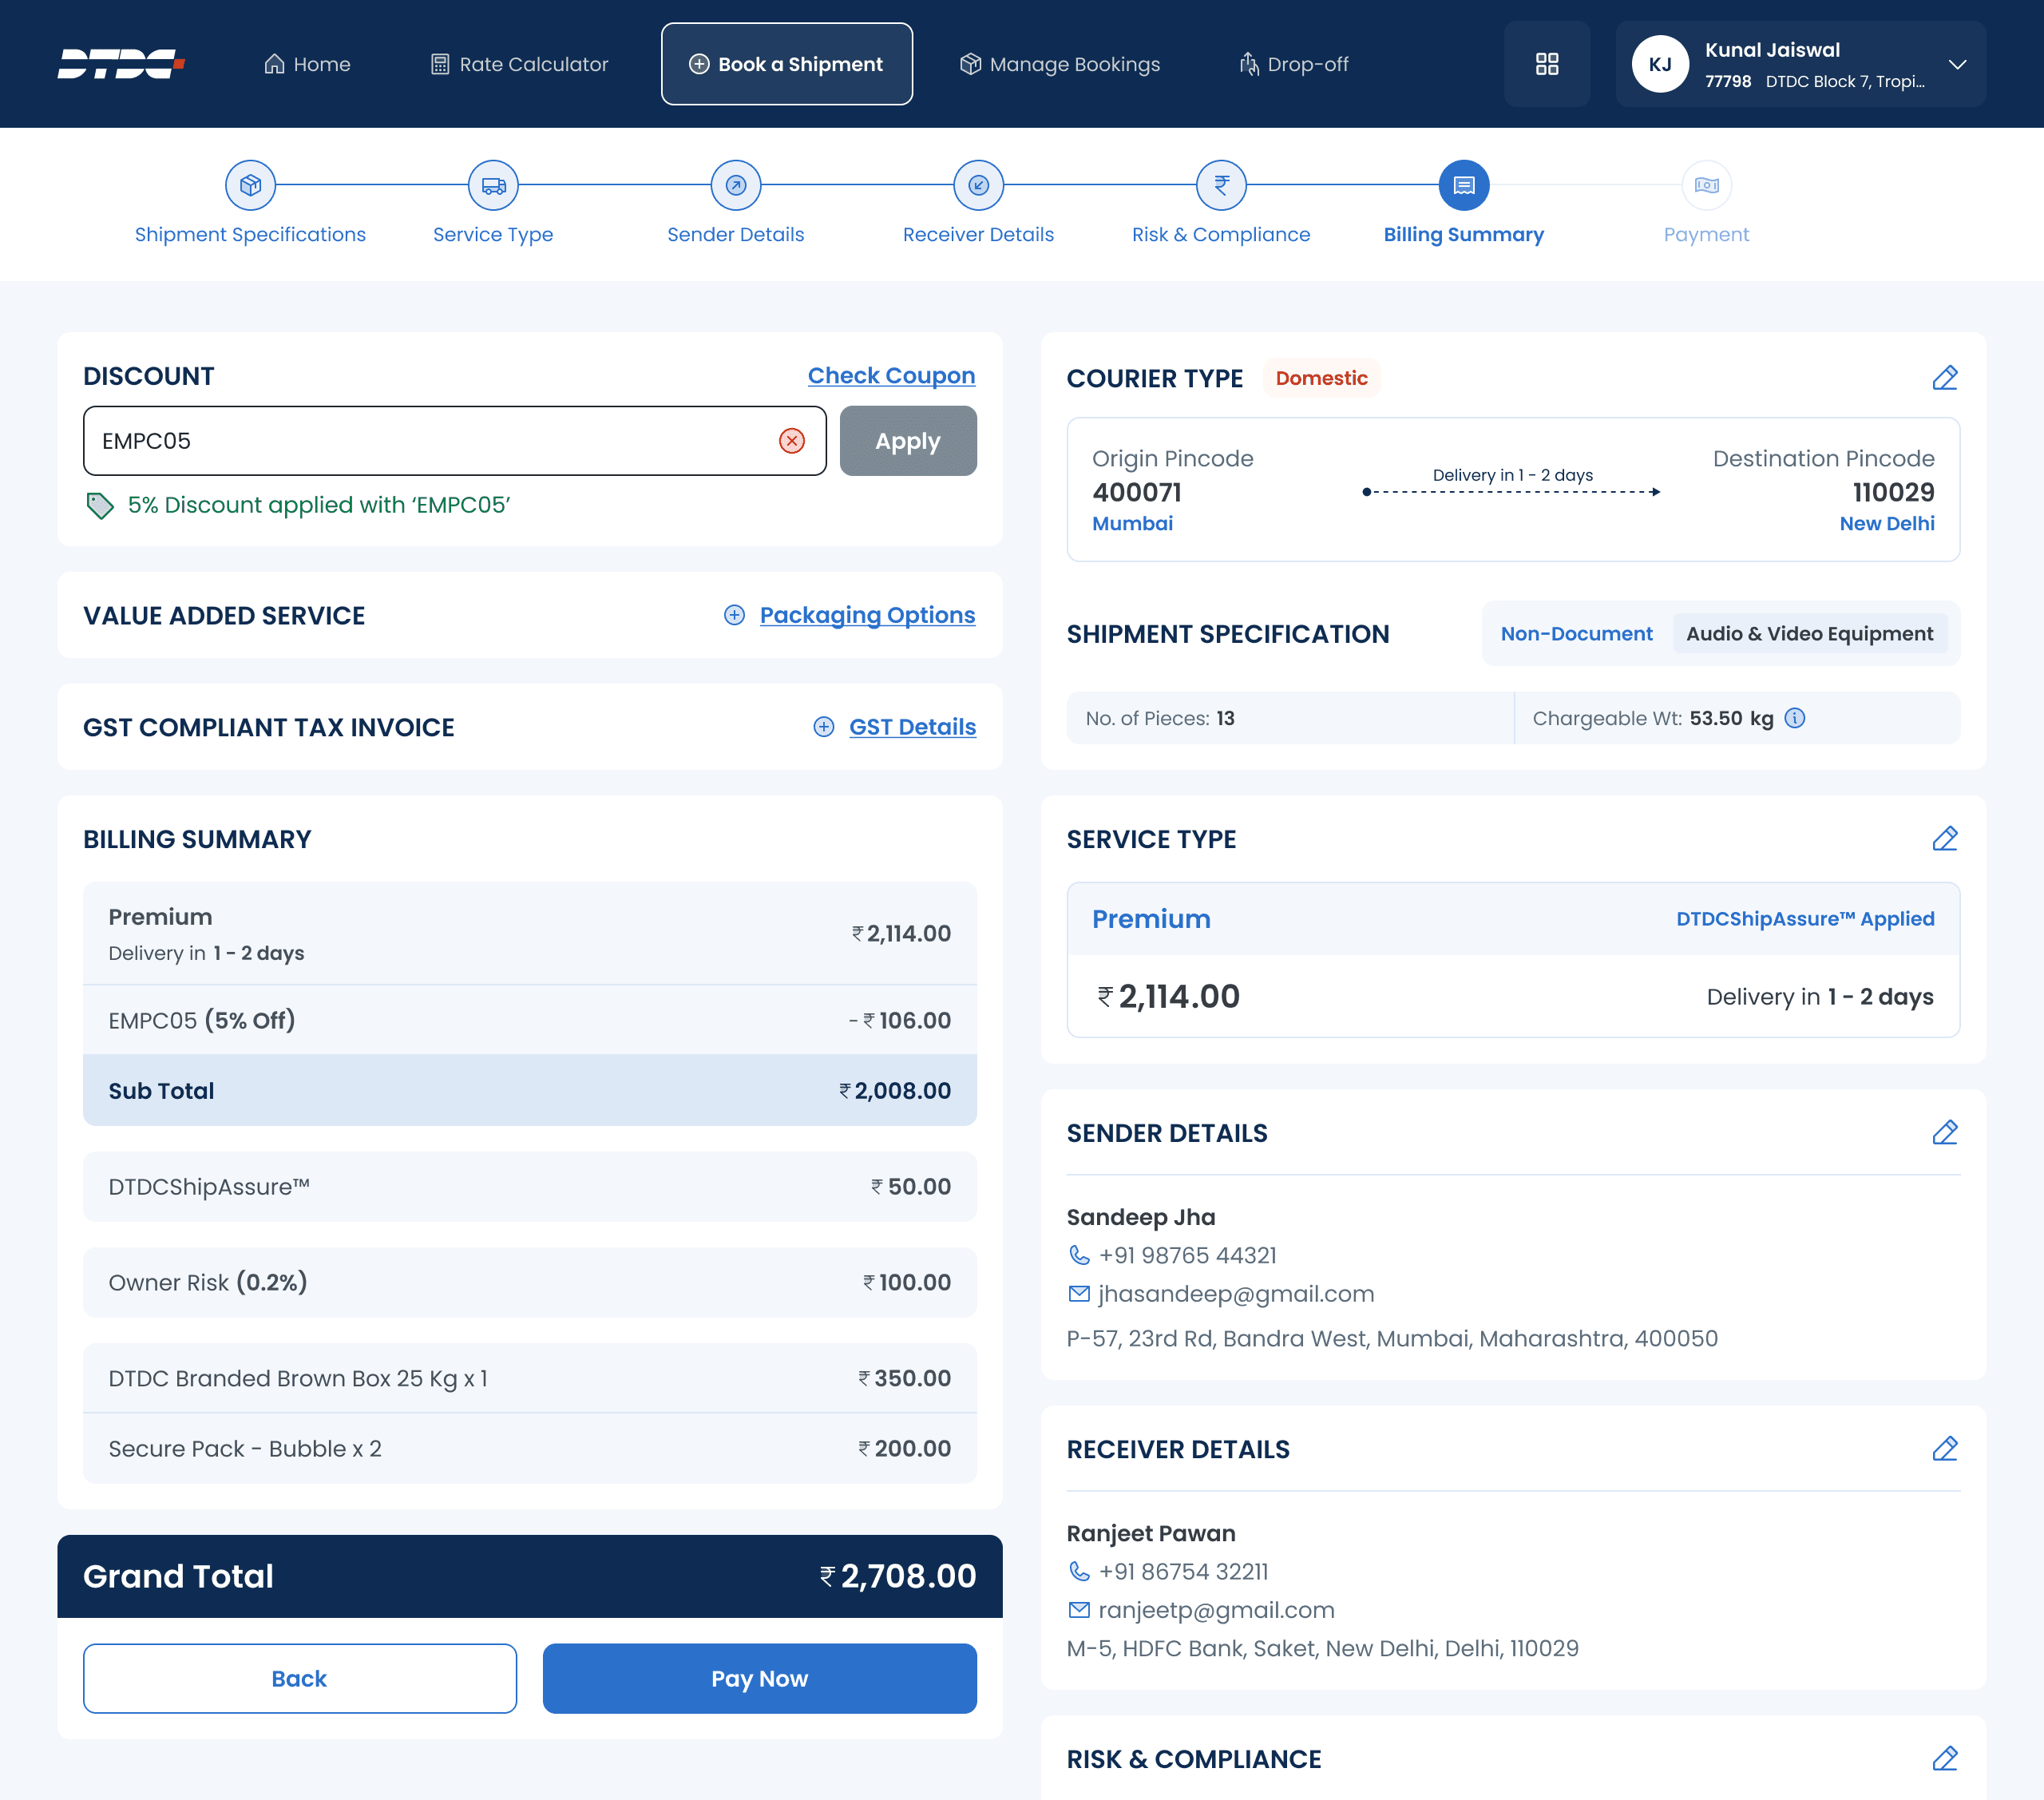Open the Rate Calculator menu
The height and width of the screenshot is (1800, 2044).
(x=519, y=64)
